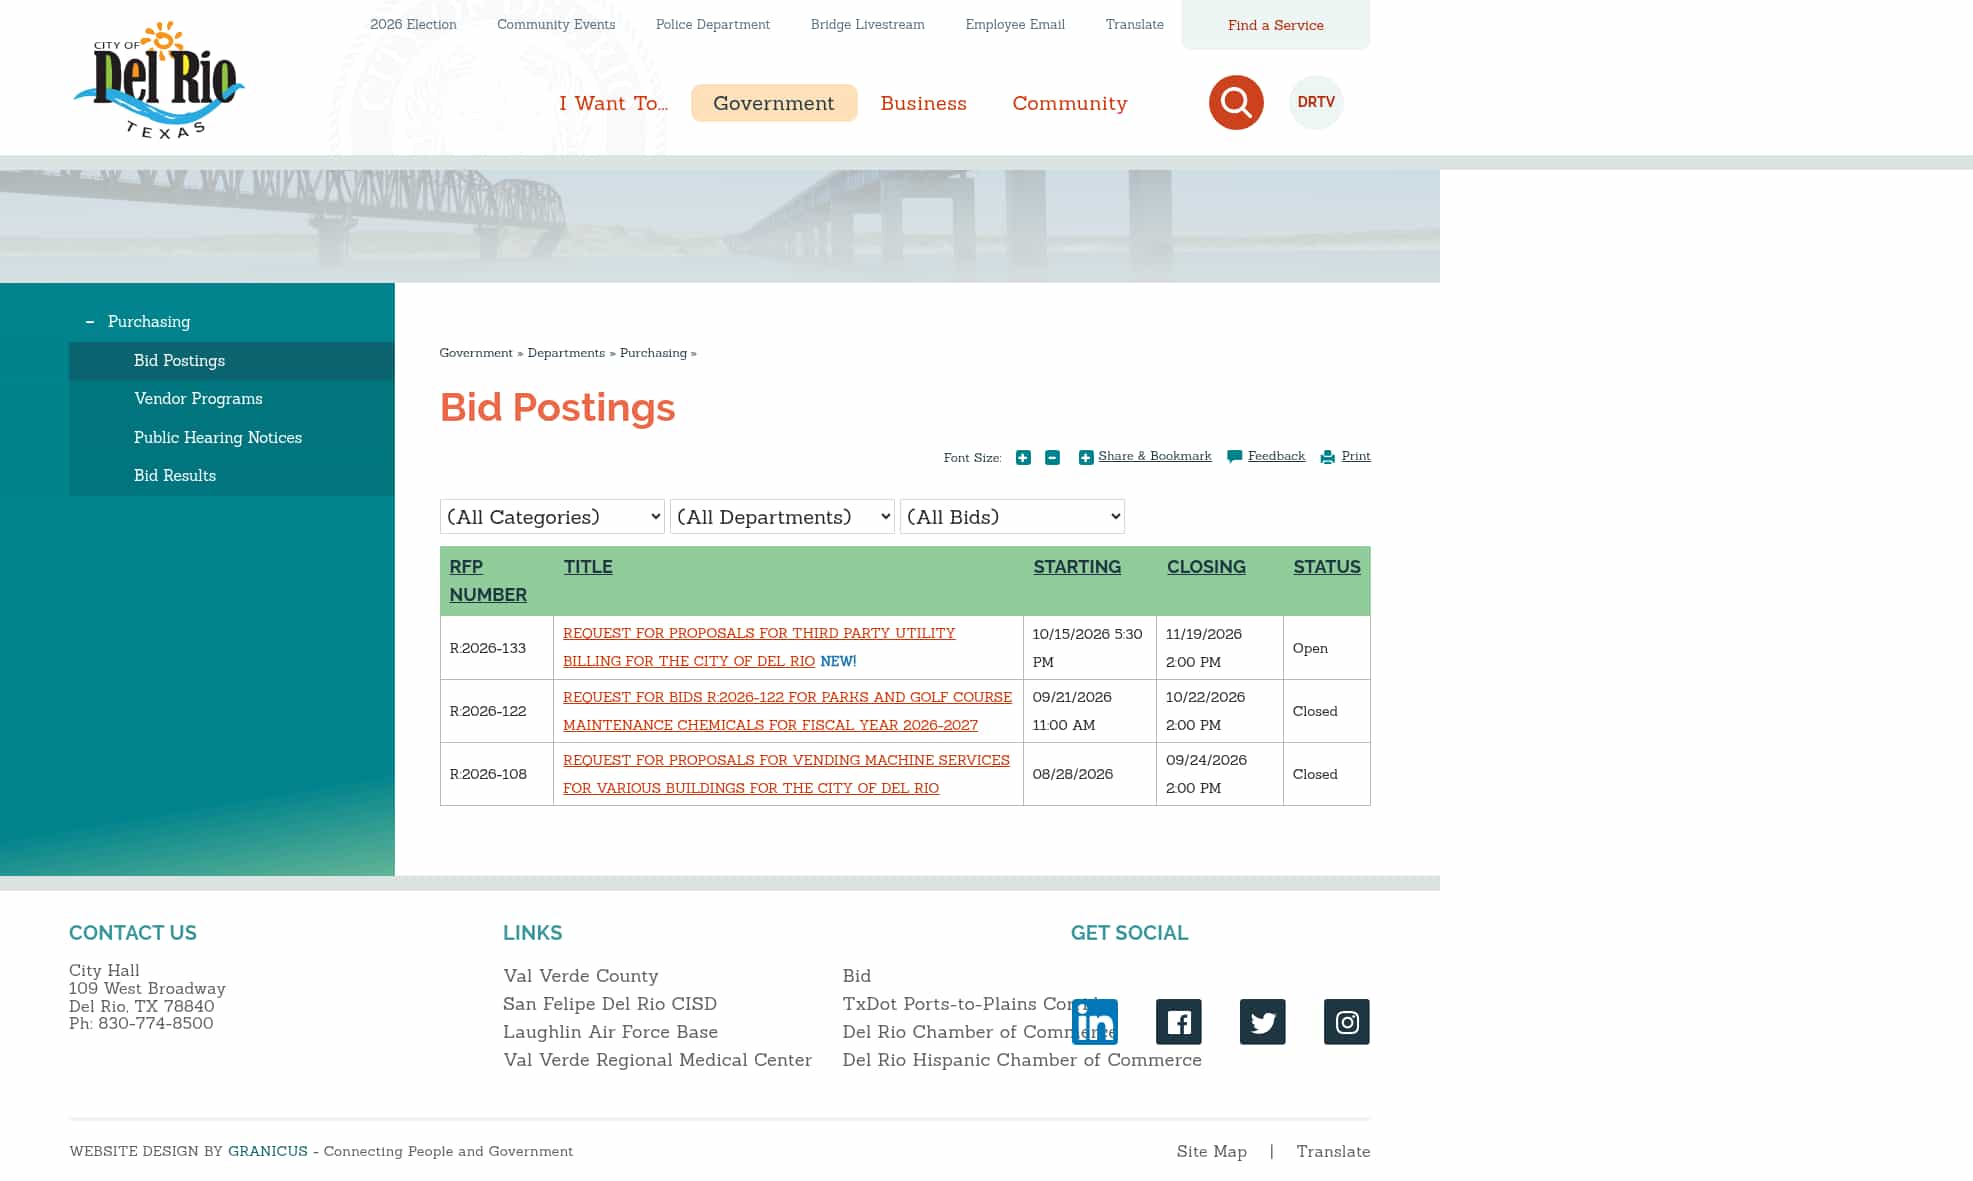Open the San Felipe Del Rio CISD link

tap(610, 1003)
